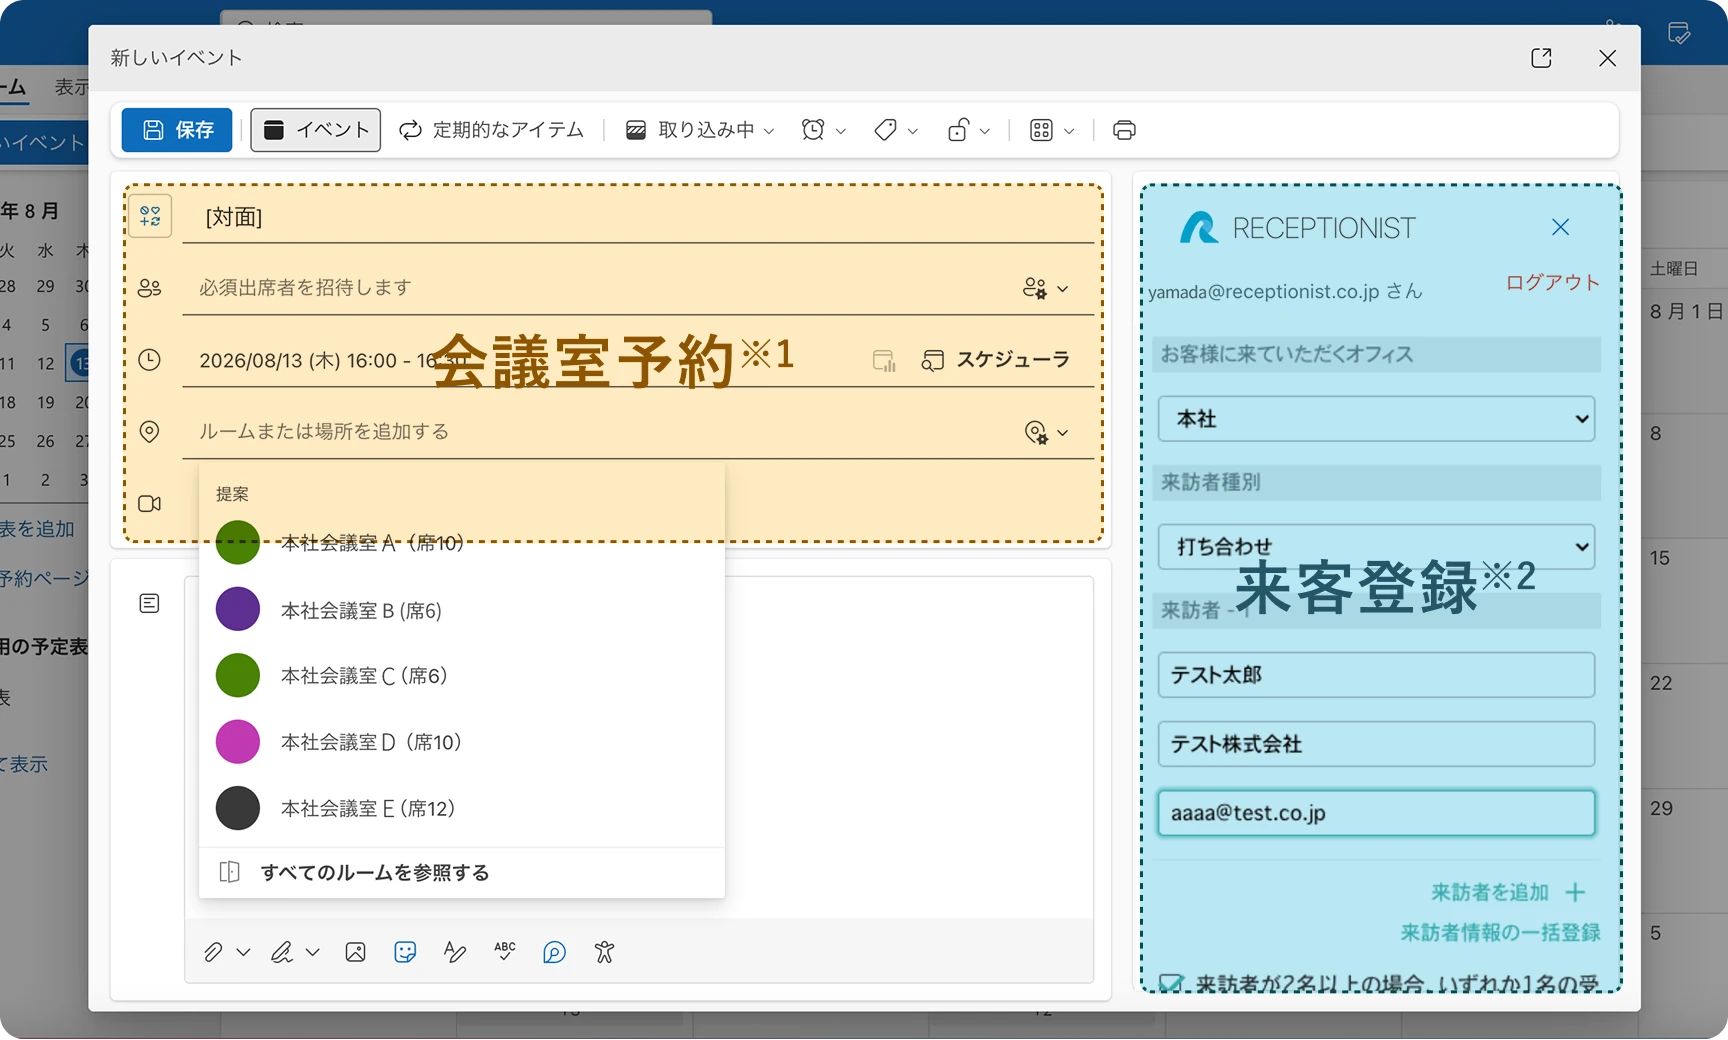1728x1040 pixels.
Task: Open the 打ち合わせ visitor type dropdown
Action: (x=1376, y=546)
